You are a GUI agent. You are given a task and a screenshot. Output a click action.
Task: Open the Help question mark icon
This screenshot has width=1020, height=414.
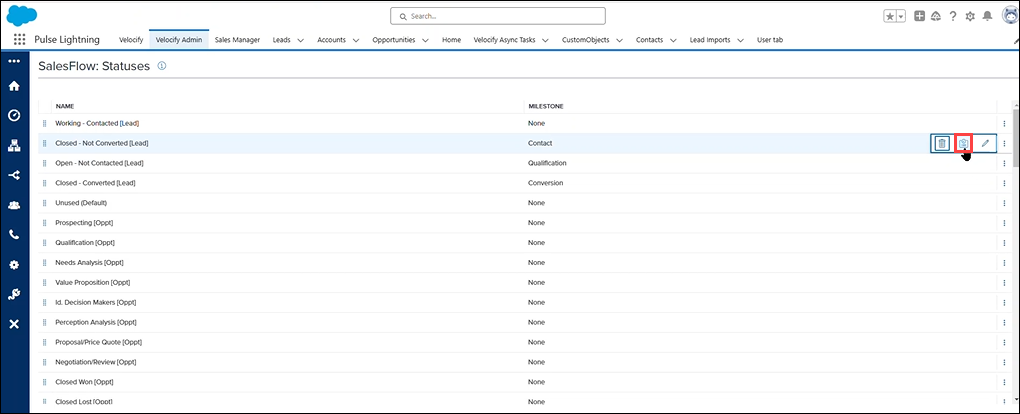(x=953, y=16)
